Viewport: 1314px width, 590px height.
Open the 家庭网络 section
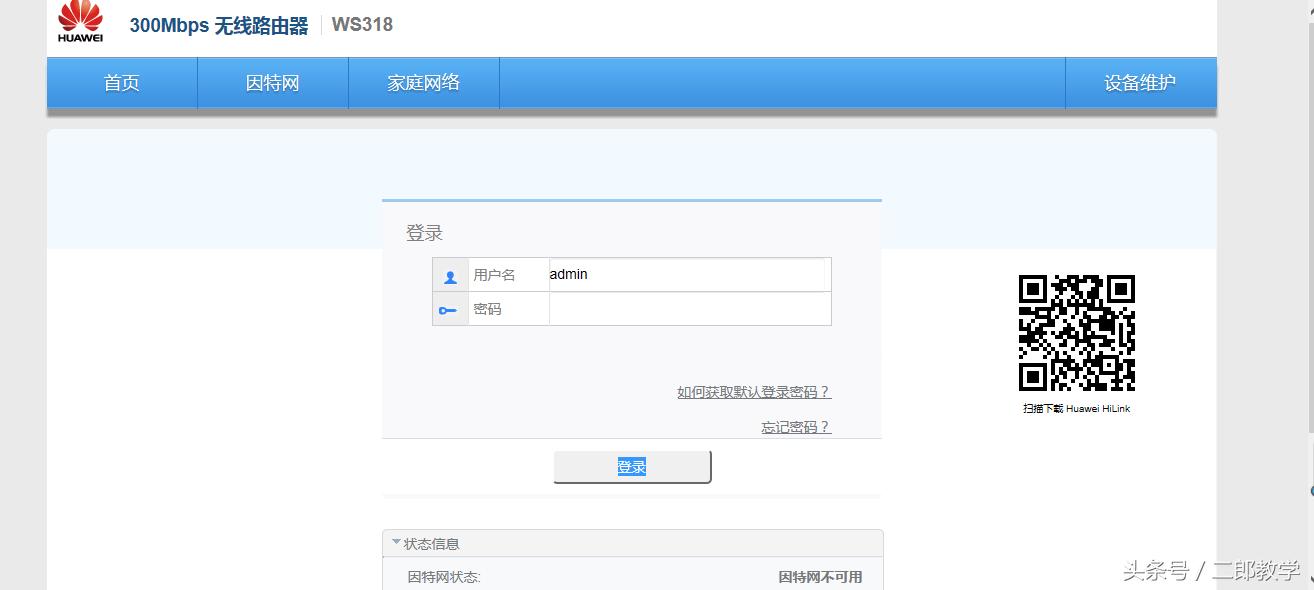[x=423, y=83]
